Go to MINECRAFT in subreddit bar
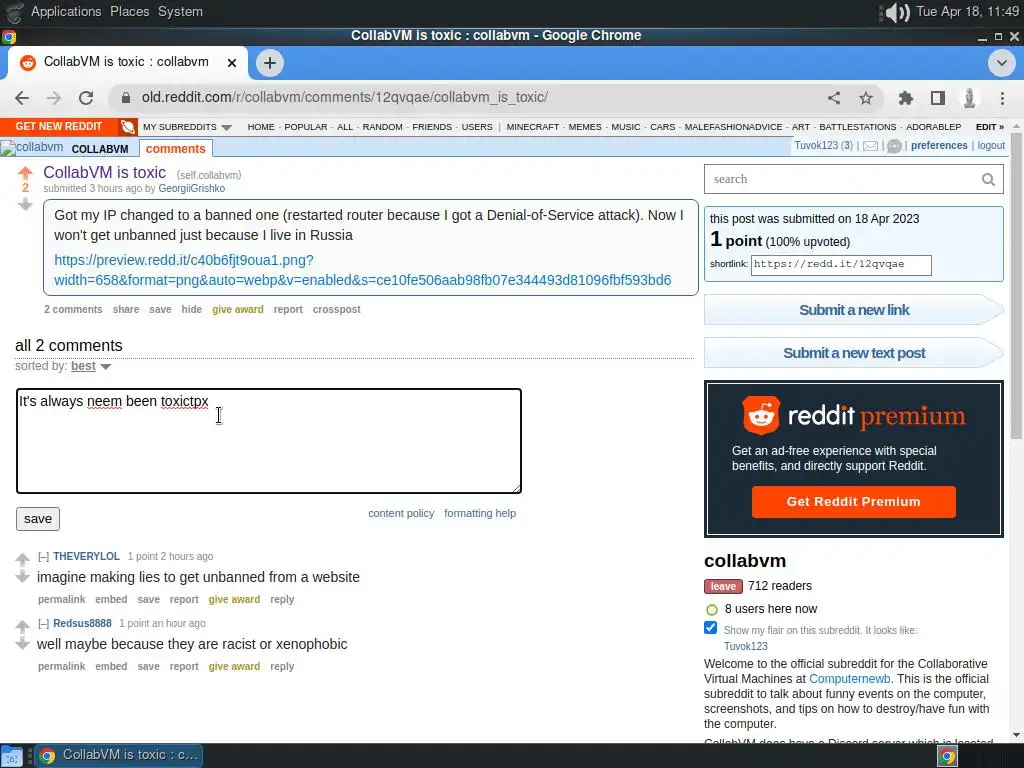Image resolution: width=1024 pixels, height=768 pixels. pyautogui.click(x=533, y=127)
